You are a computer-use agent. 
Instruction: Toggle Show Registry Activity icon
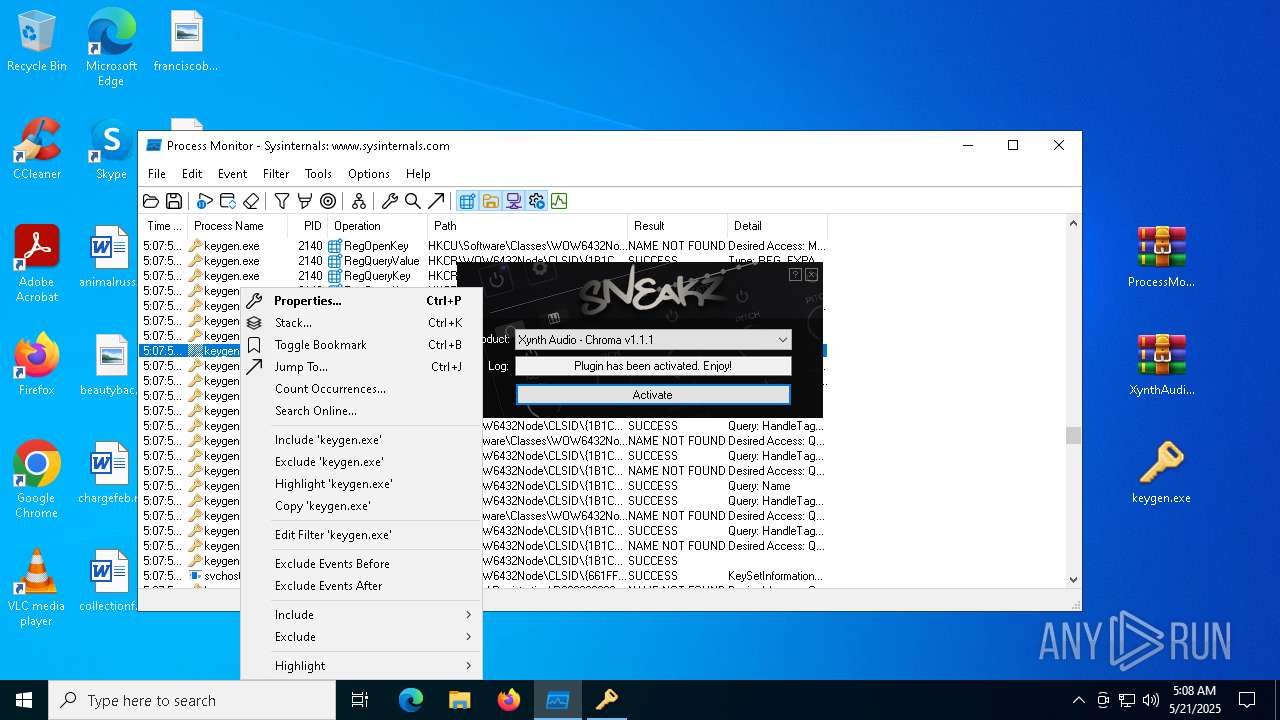467,201
